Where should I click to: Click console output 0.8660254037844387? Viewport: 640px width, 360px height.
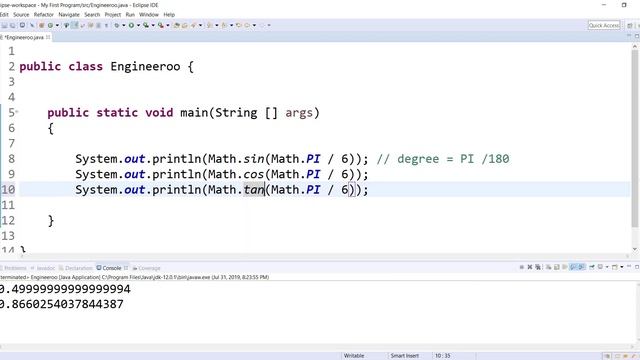61,304
